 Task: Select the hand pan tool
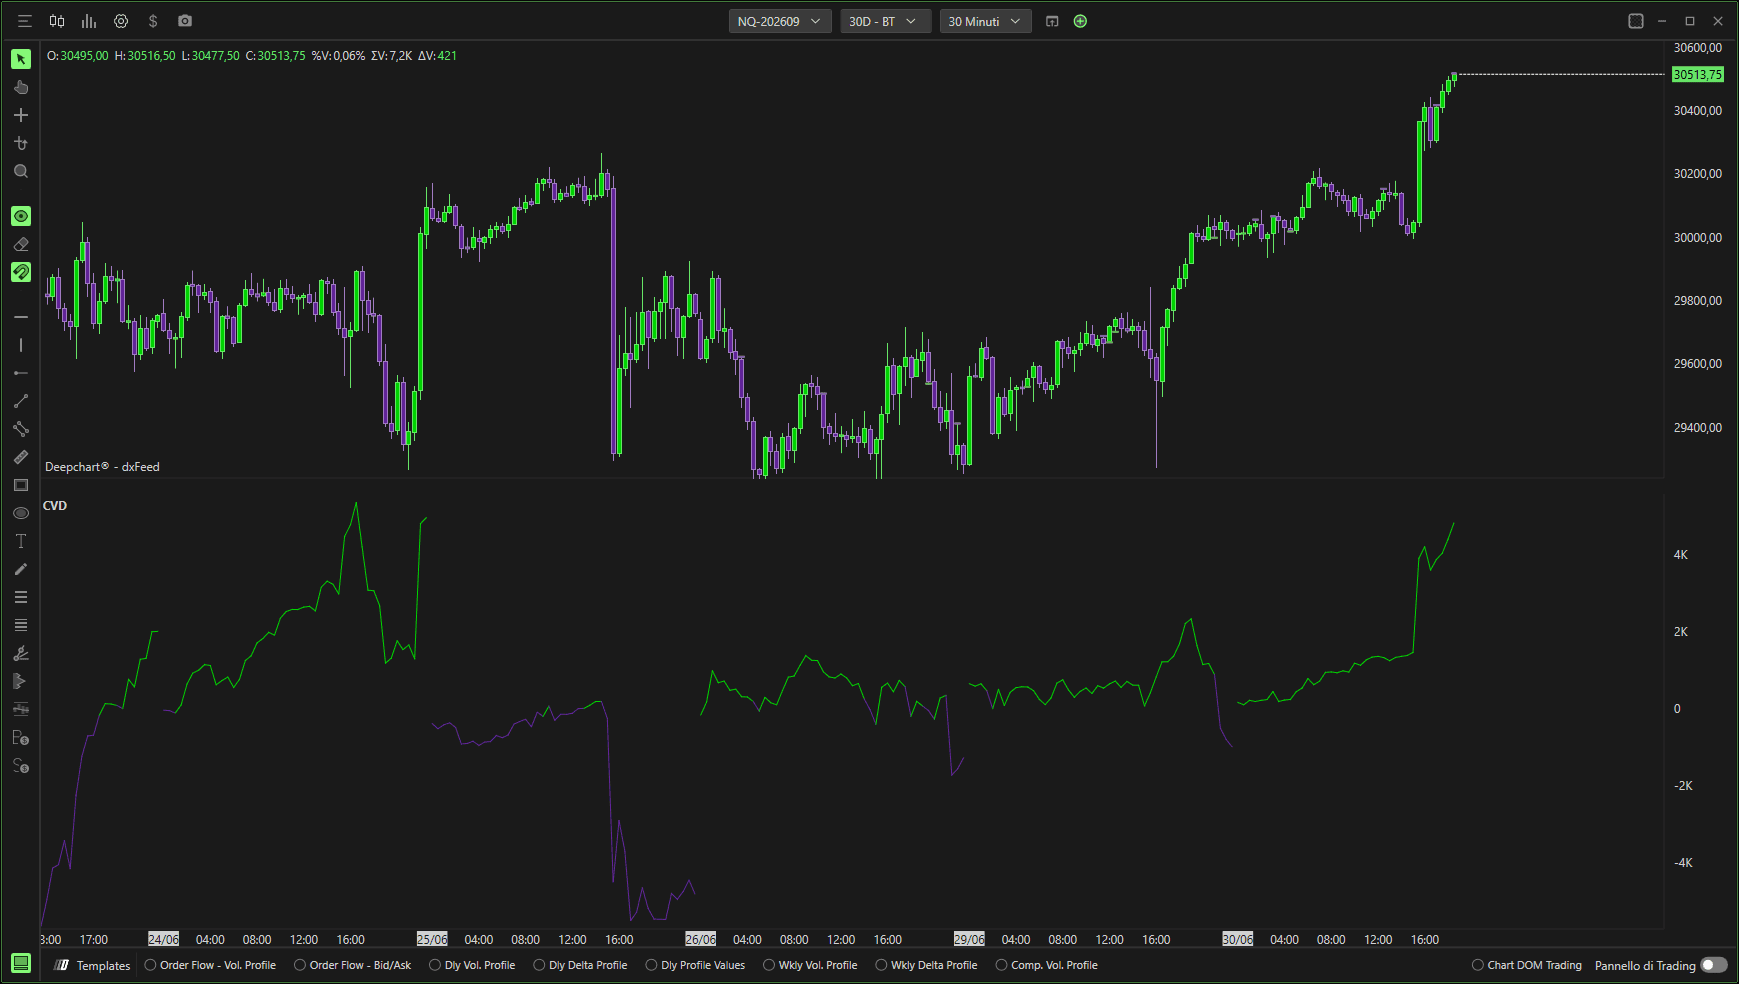pos(21,87)
